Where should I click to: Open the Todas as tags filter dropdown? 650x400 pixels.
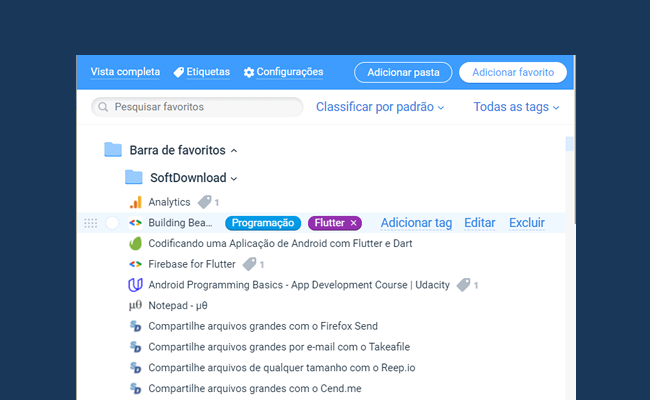(517, 107)
